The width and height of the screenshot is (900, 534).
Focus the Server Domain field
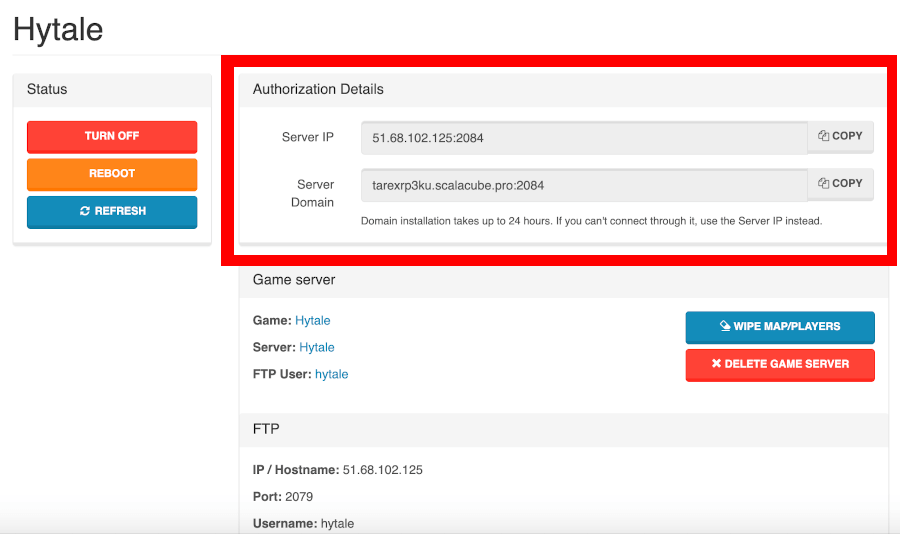(x=584, y=185)
